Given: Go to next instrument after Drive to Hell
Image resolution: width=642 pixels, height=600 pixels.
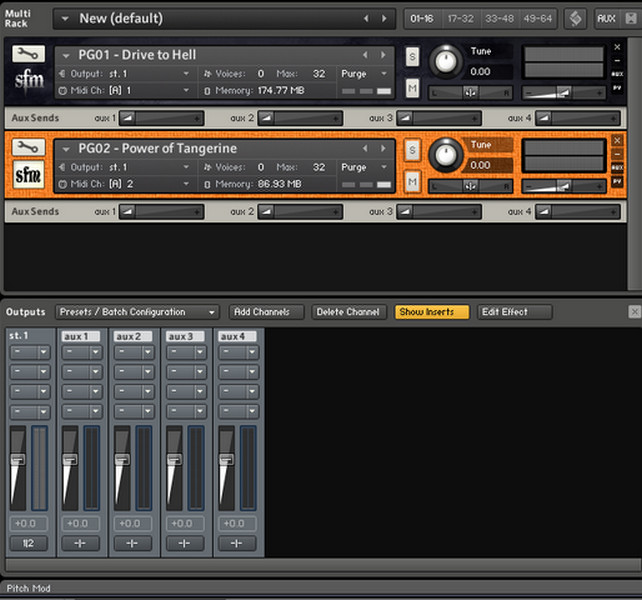Looking at the screenshot, I should tap(381, 55).
